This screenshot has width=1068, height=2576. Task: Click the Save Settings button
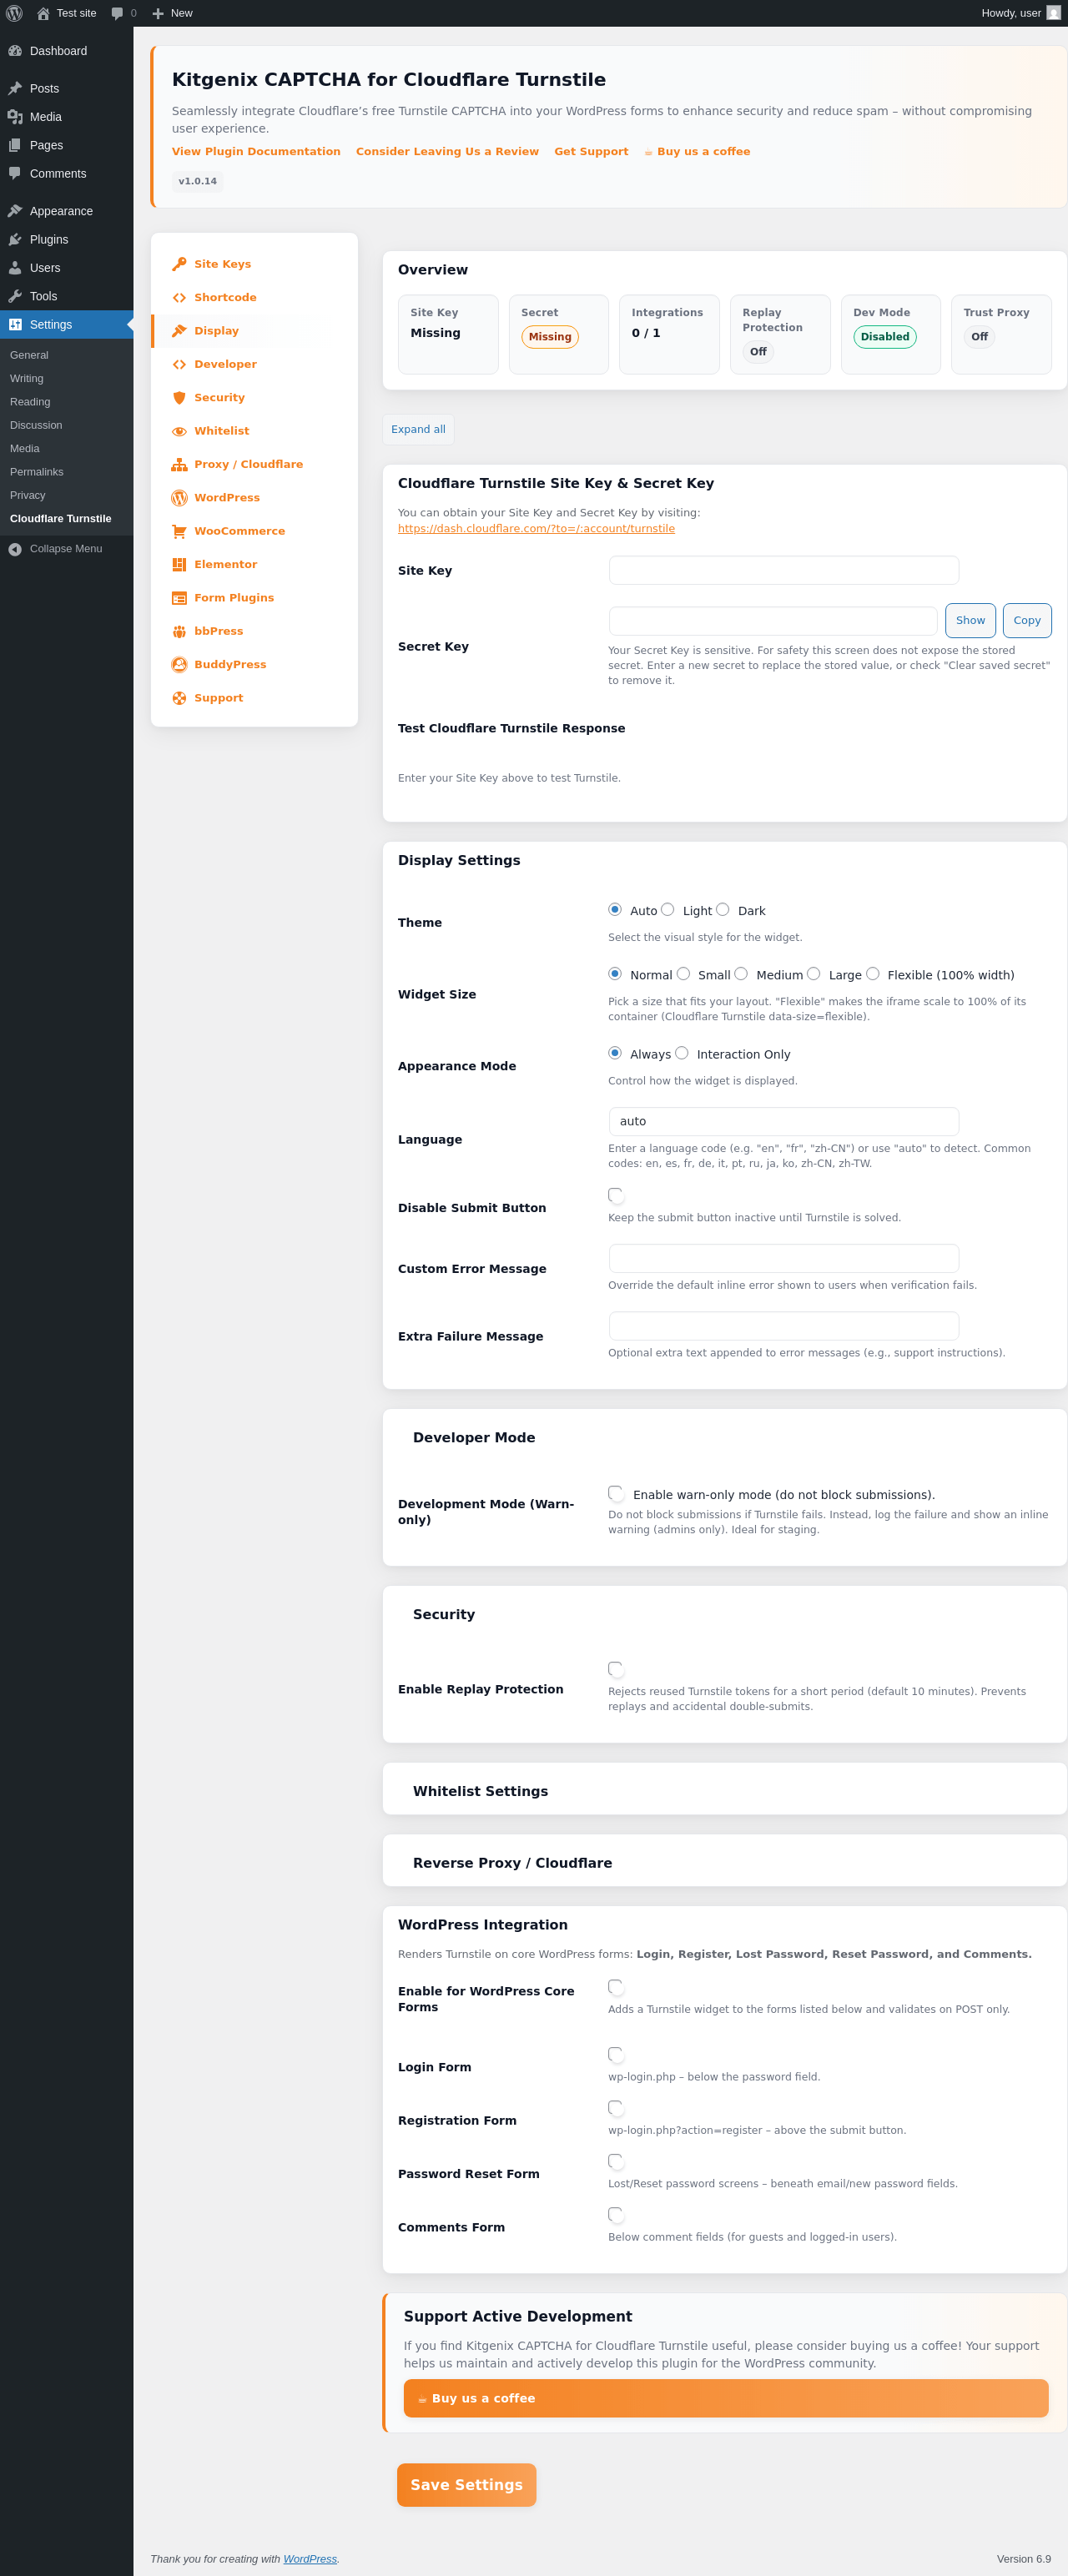[x=466, y=2485]
